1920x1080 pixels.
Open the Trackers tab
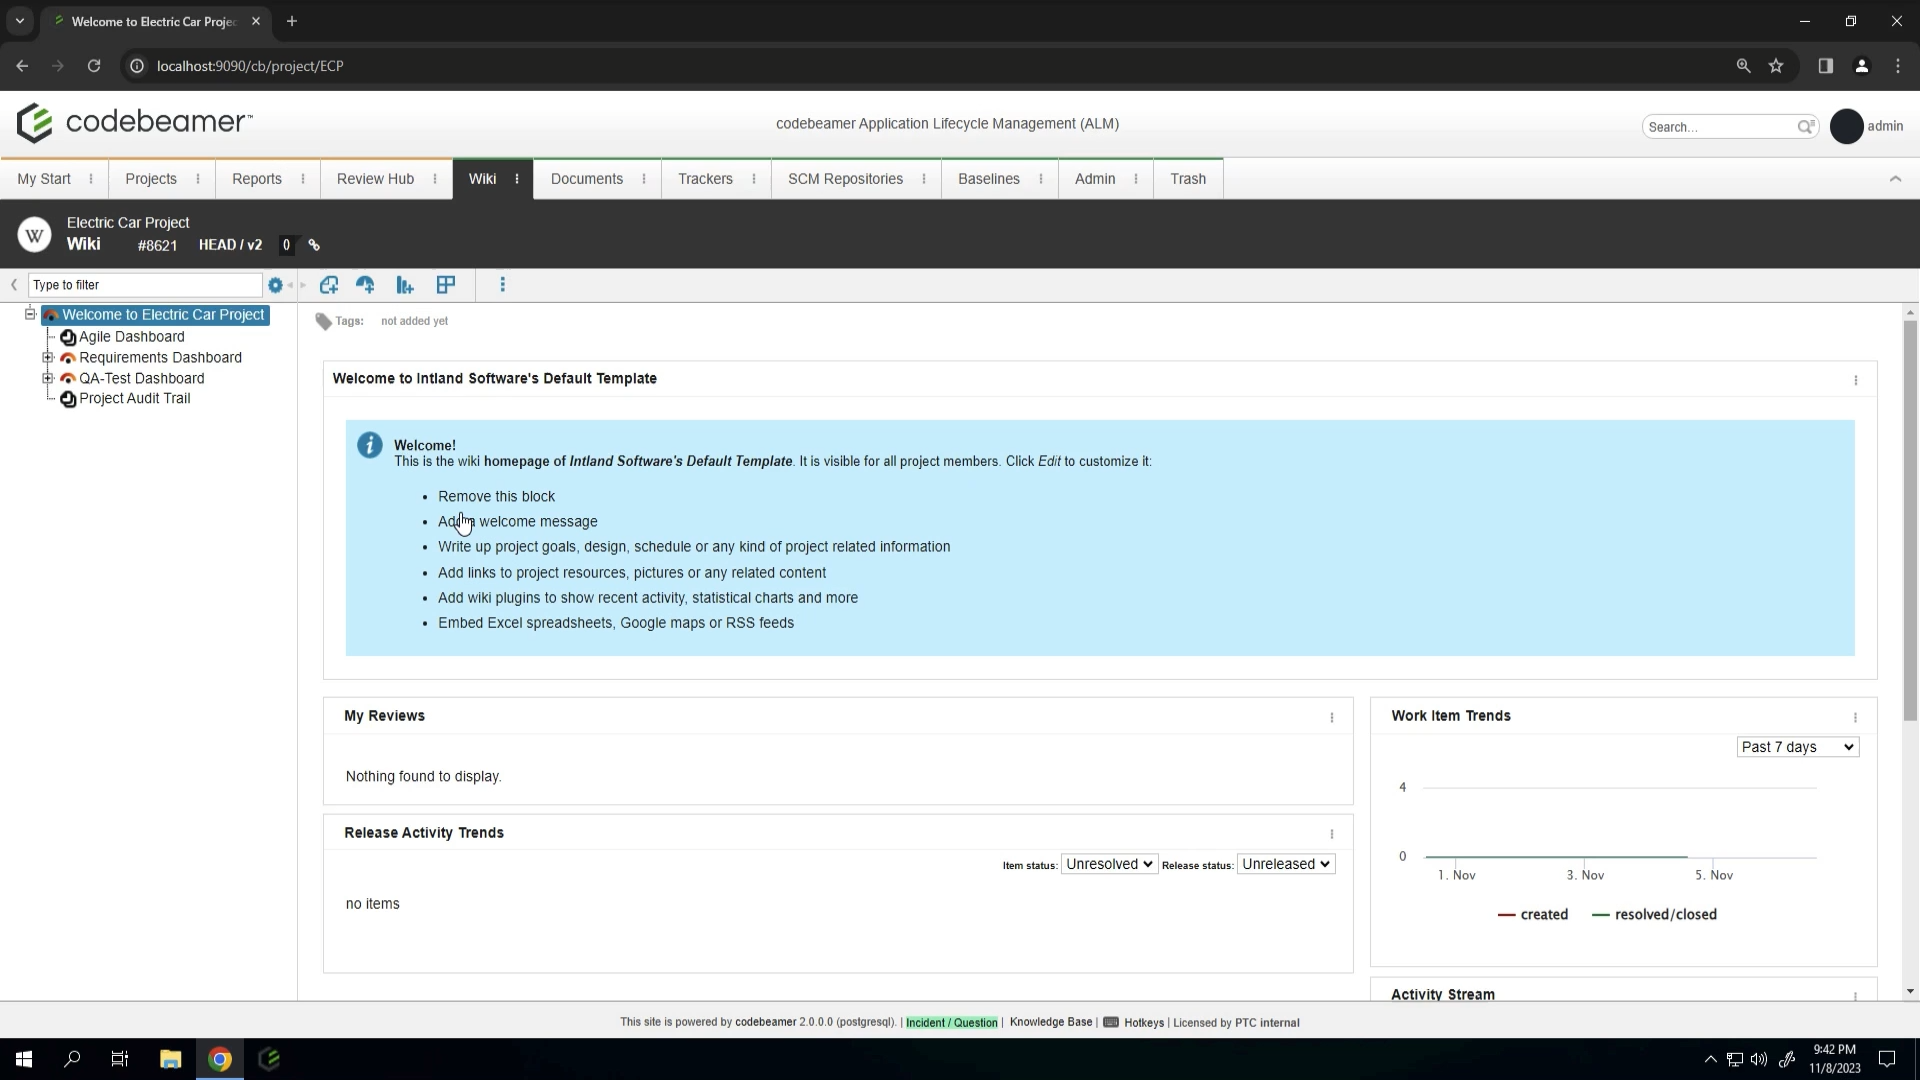[705, 179]
